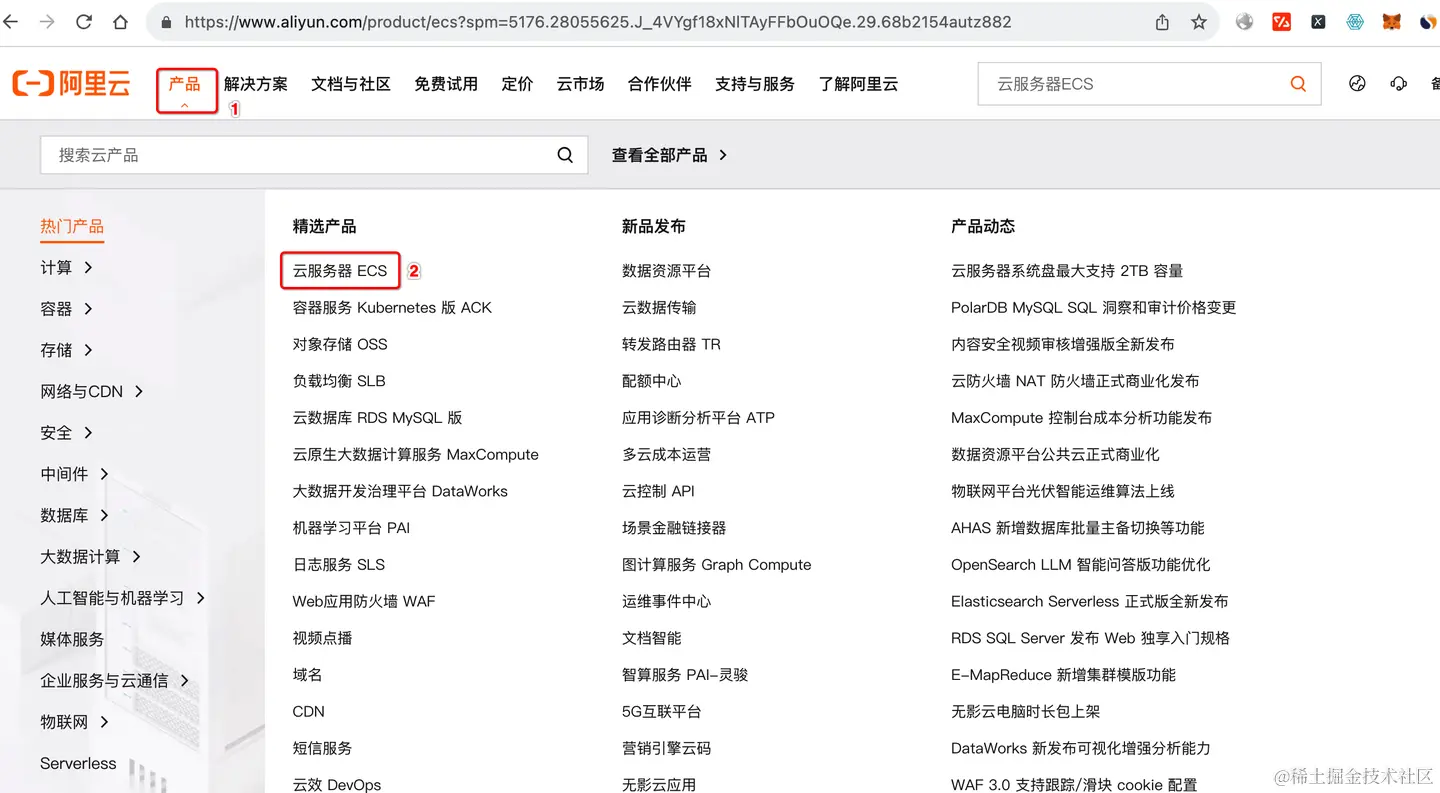Open the red slash extension icon
The width and height of the screenshot is (1440, 793).
[x=1281, y=22]
